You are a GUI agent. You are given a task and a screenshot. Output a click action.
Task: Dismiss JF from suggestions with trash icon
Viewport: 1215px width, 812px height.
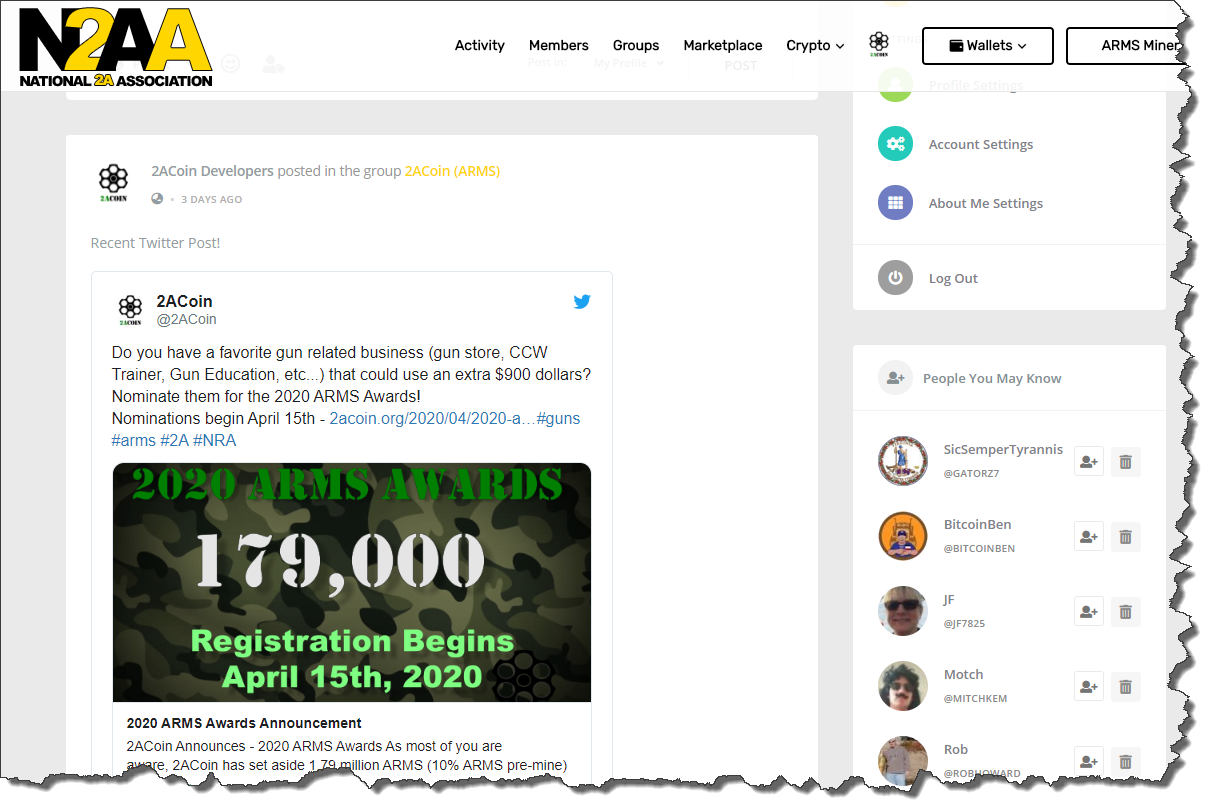point(1125,612)
